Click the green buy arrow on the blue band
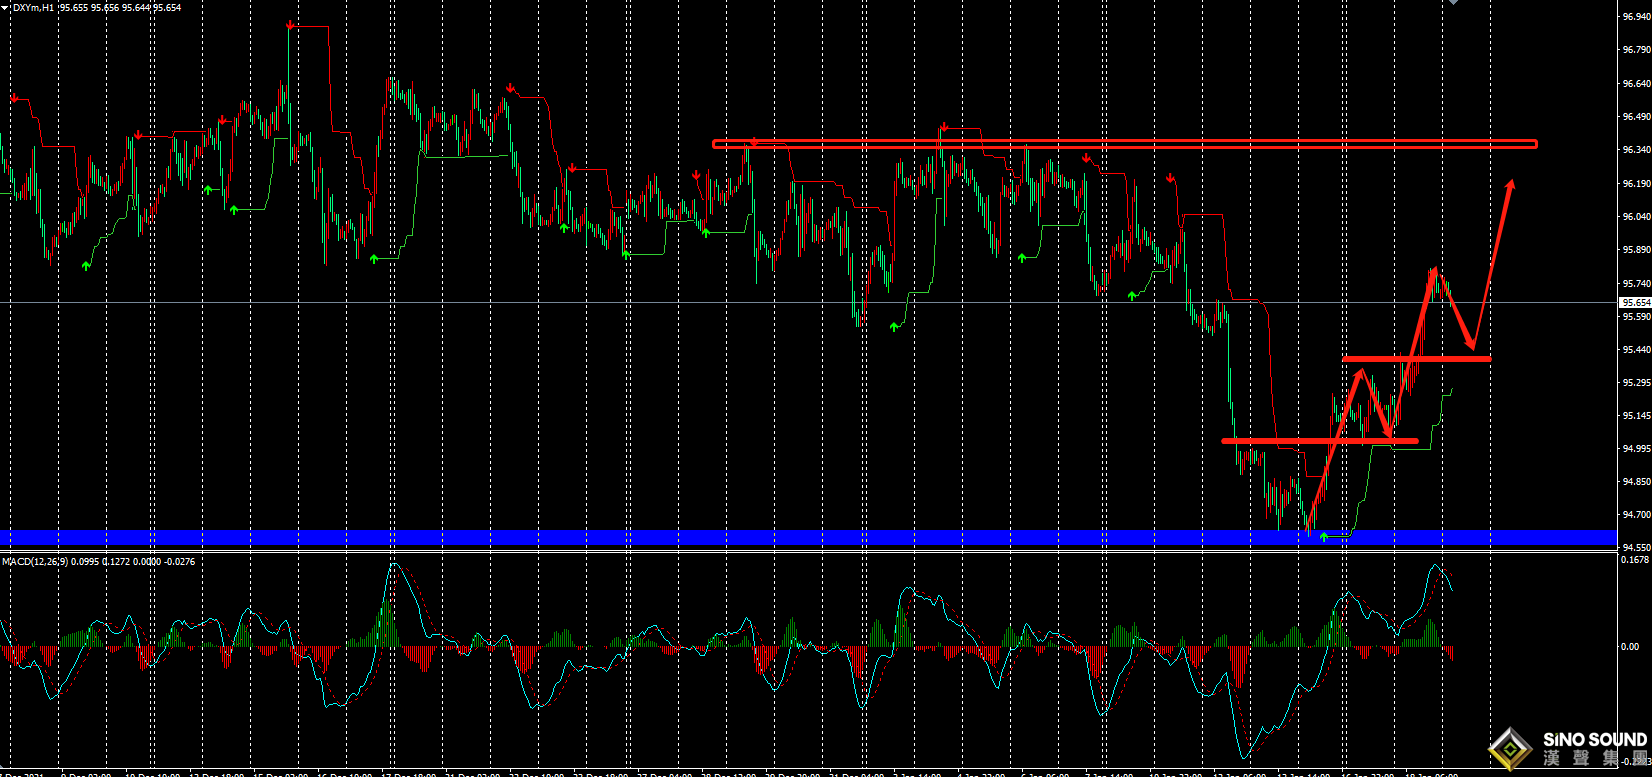This screenshot has width=1652, height=777. (1324, 538)
